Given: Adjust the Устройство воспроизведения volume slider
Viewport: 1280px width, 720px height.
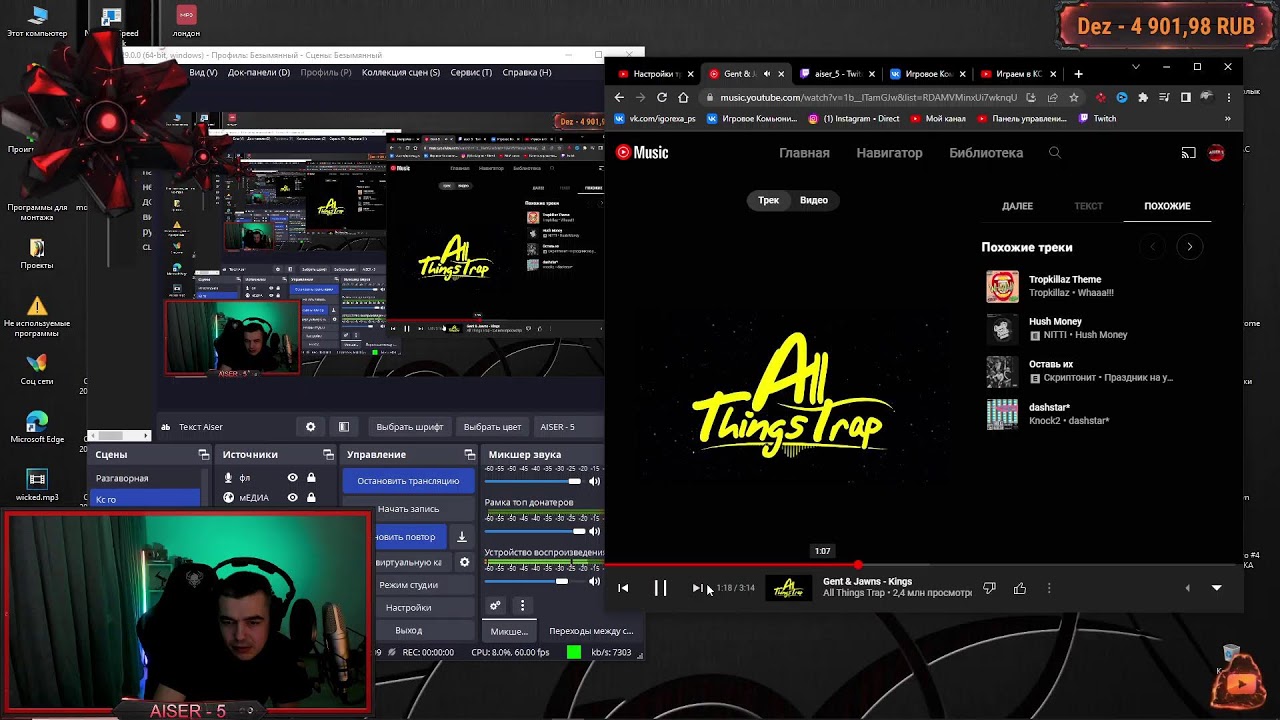Looking at the screenshot, I should point(534,581).
